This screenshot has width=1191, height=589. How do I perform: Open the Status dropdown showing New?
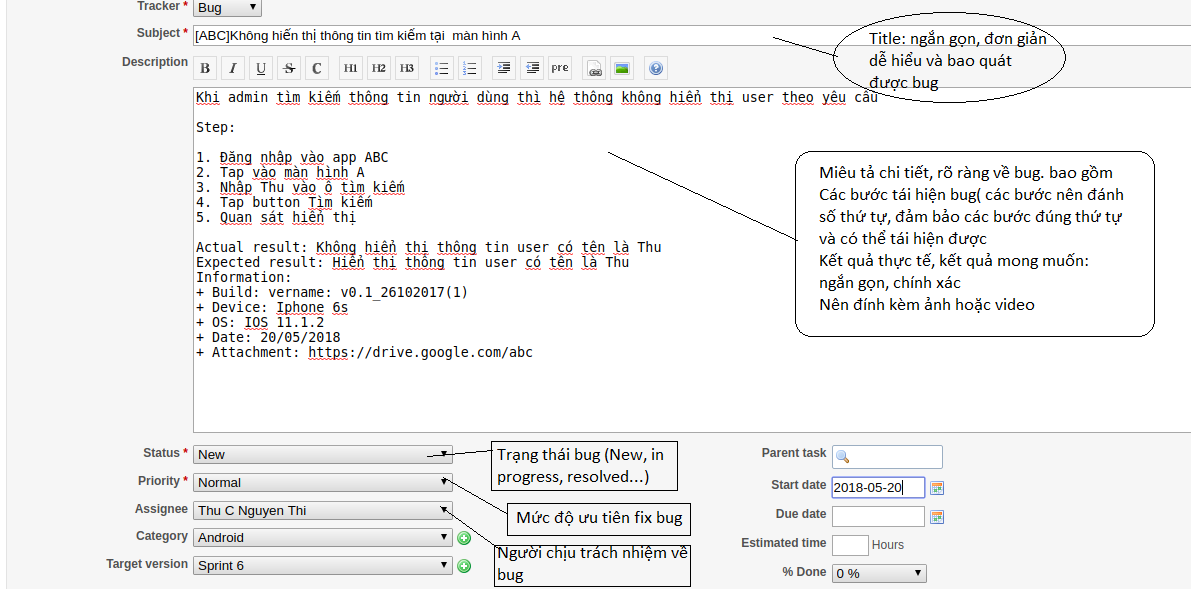323,454
